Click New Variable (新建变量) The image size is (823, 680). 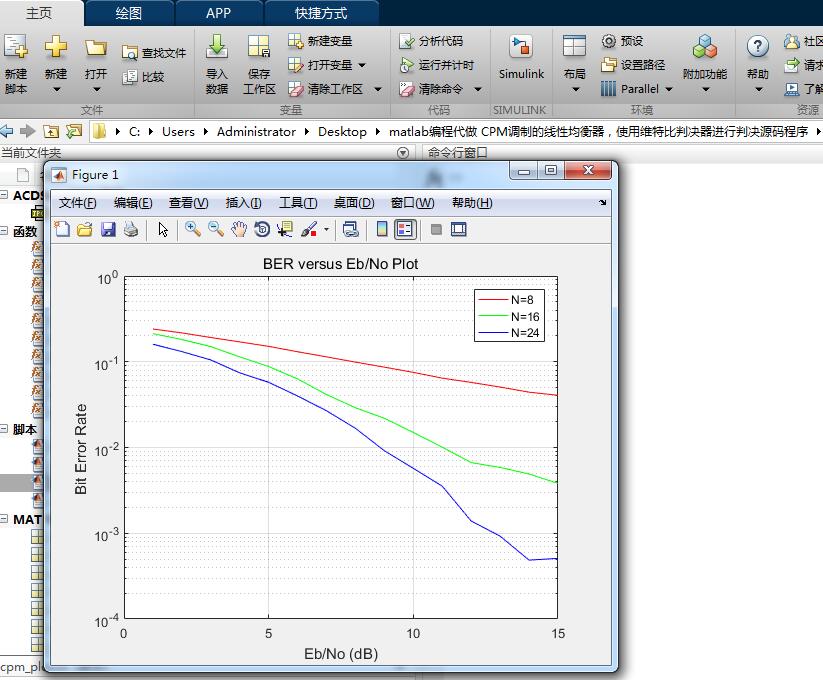coord(320,40)
